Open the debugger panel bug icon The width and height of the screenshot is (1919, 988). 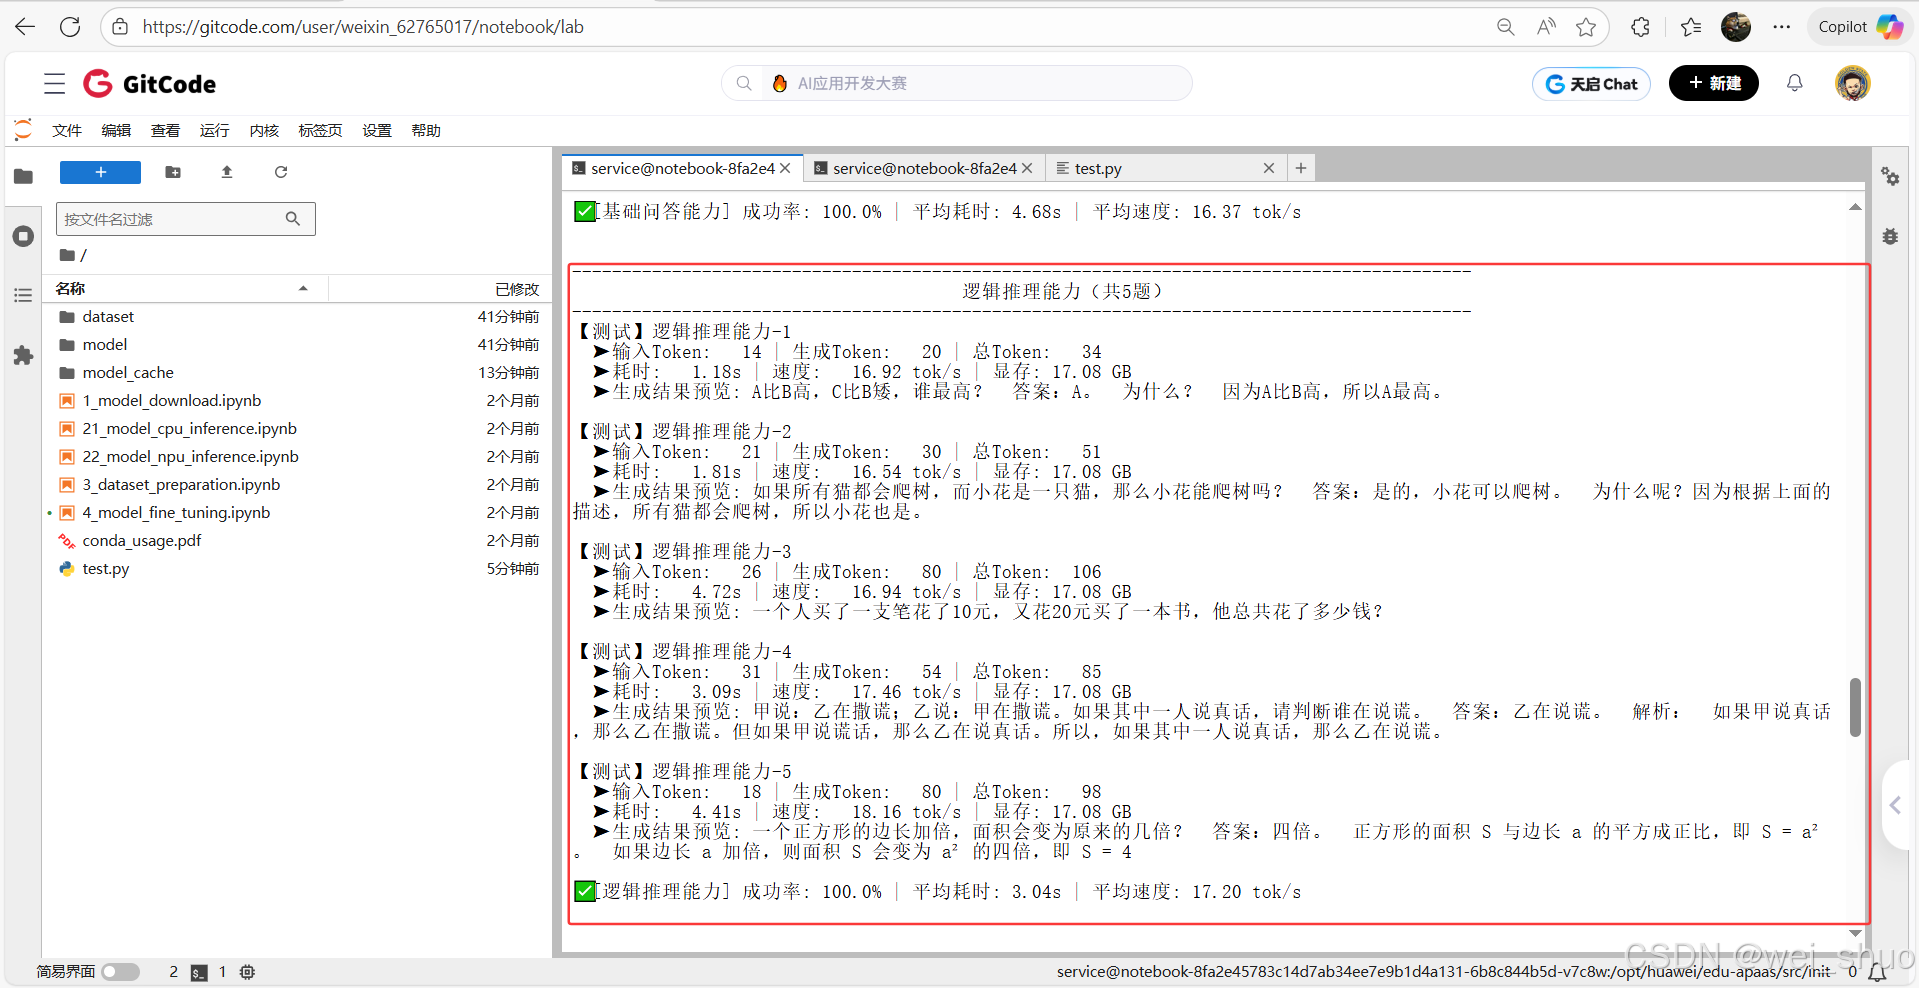coord(1890,237)
